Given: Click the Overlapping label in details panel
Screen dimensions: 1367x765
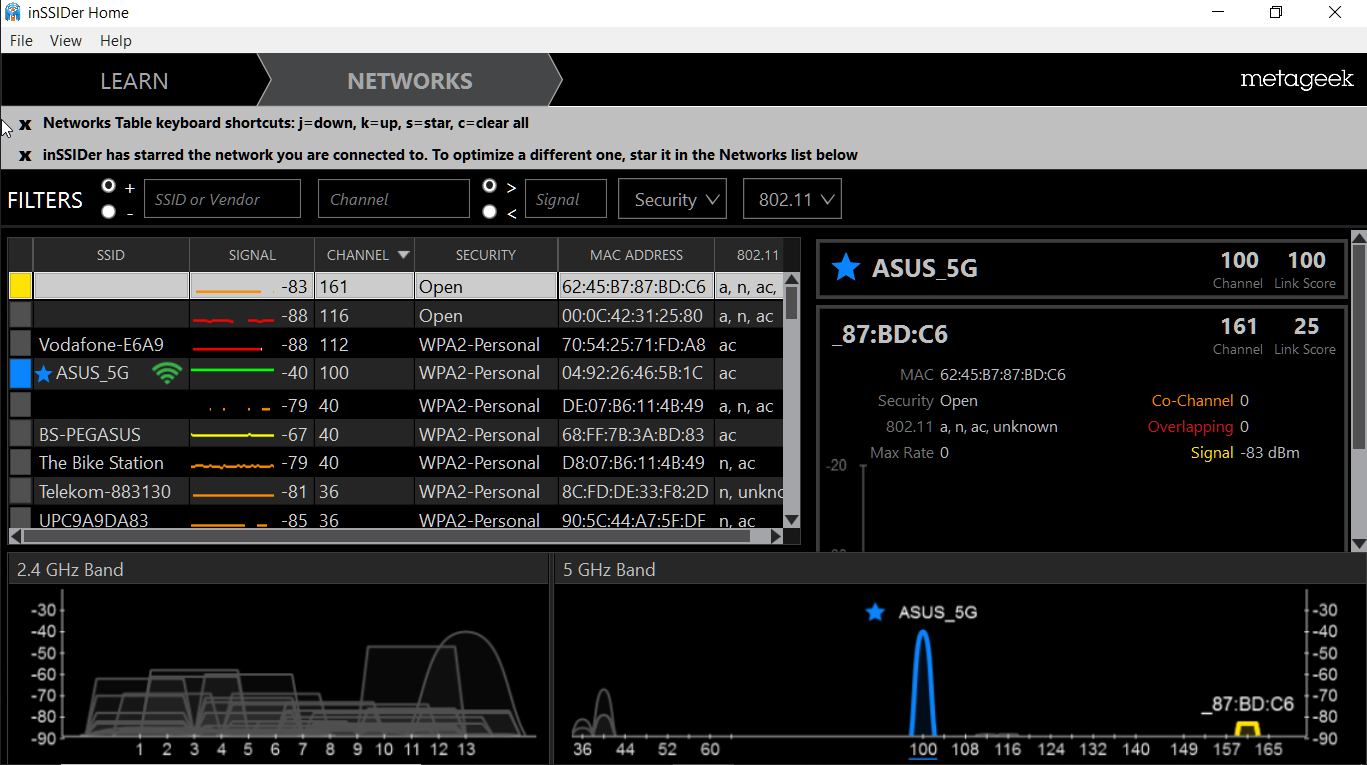Looking at the screenshot, I should tap(1190, 427).
